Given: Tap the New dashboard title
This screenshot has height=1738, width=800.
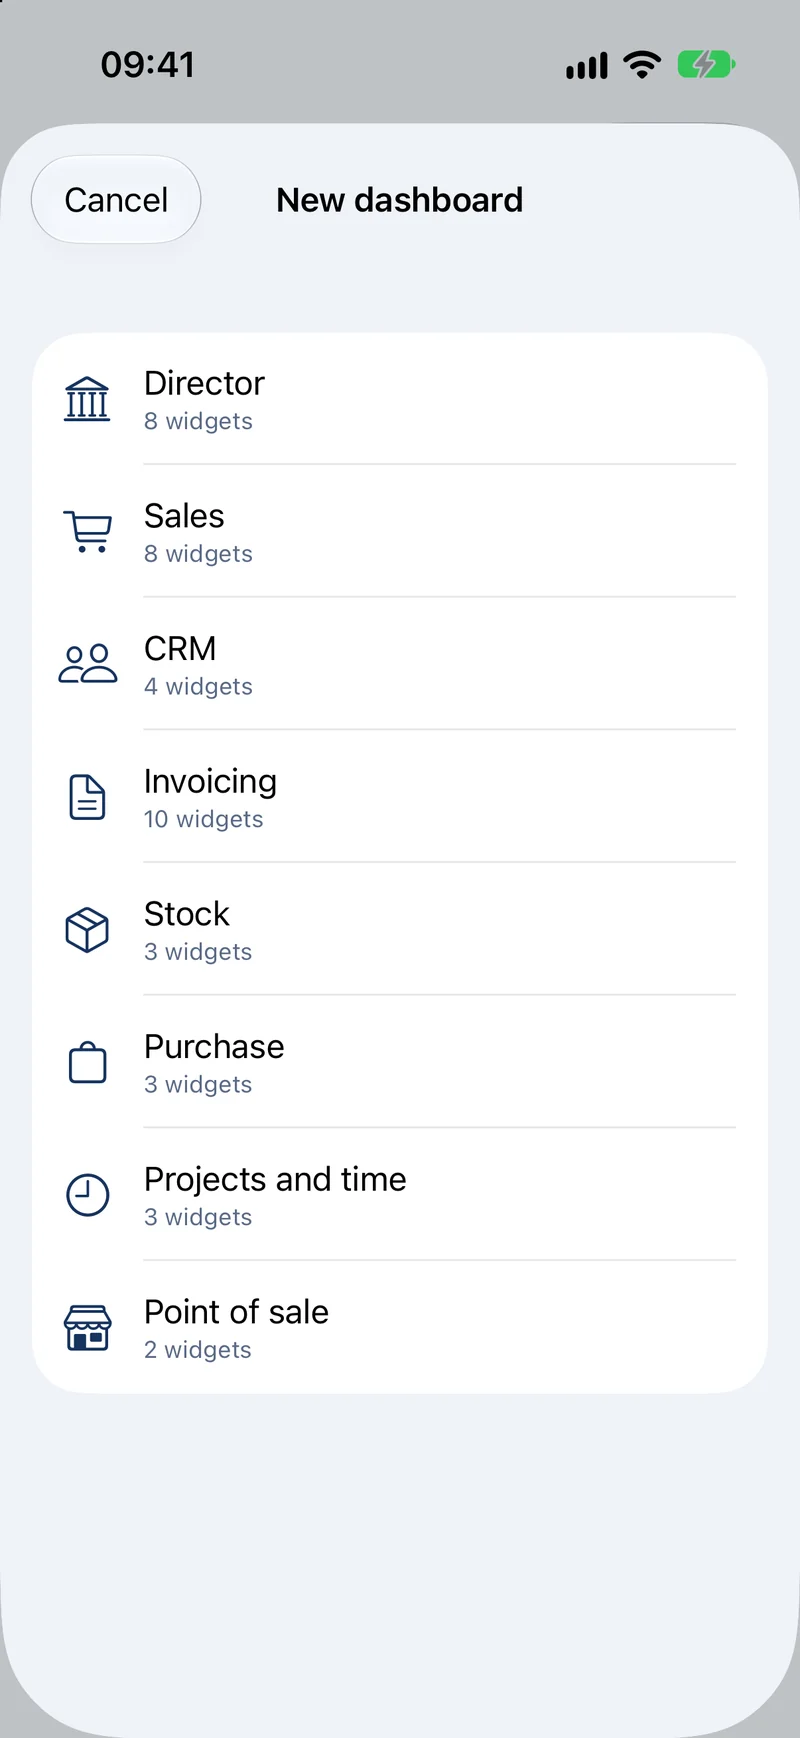Looking at the screenshot, I should (x=400, y=200).
